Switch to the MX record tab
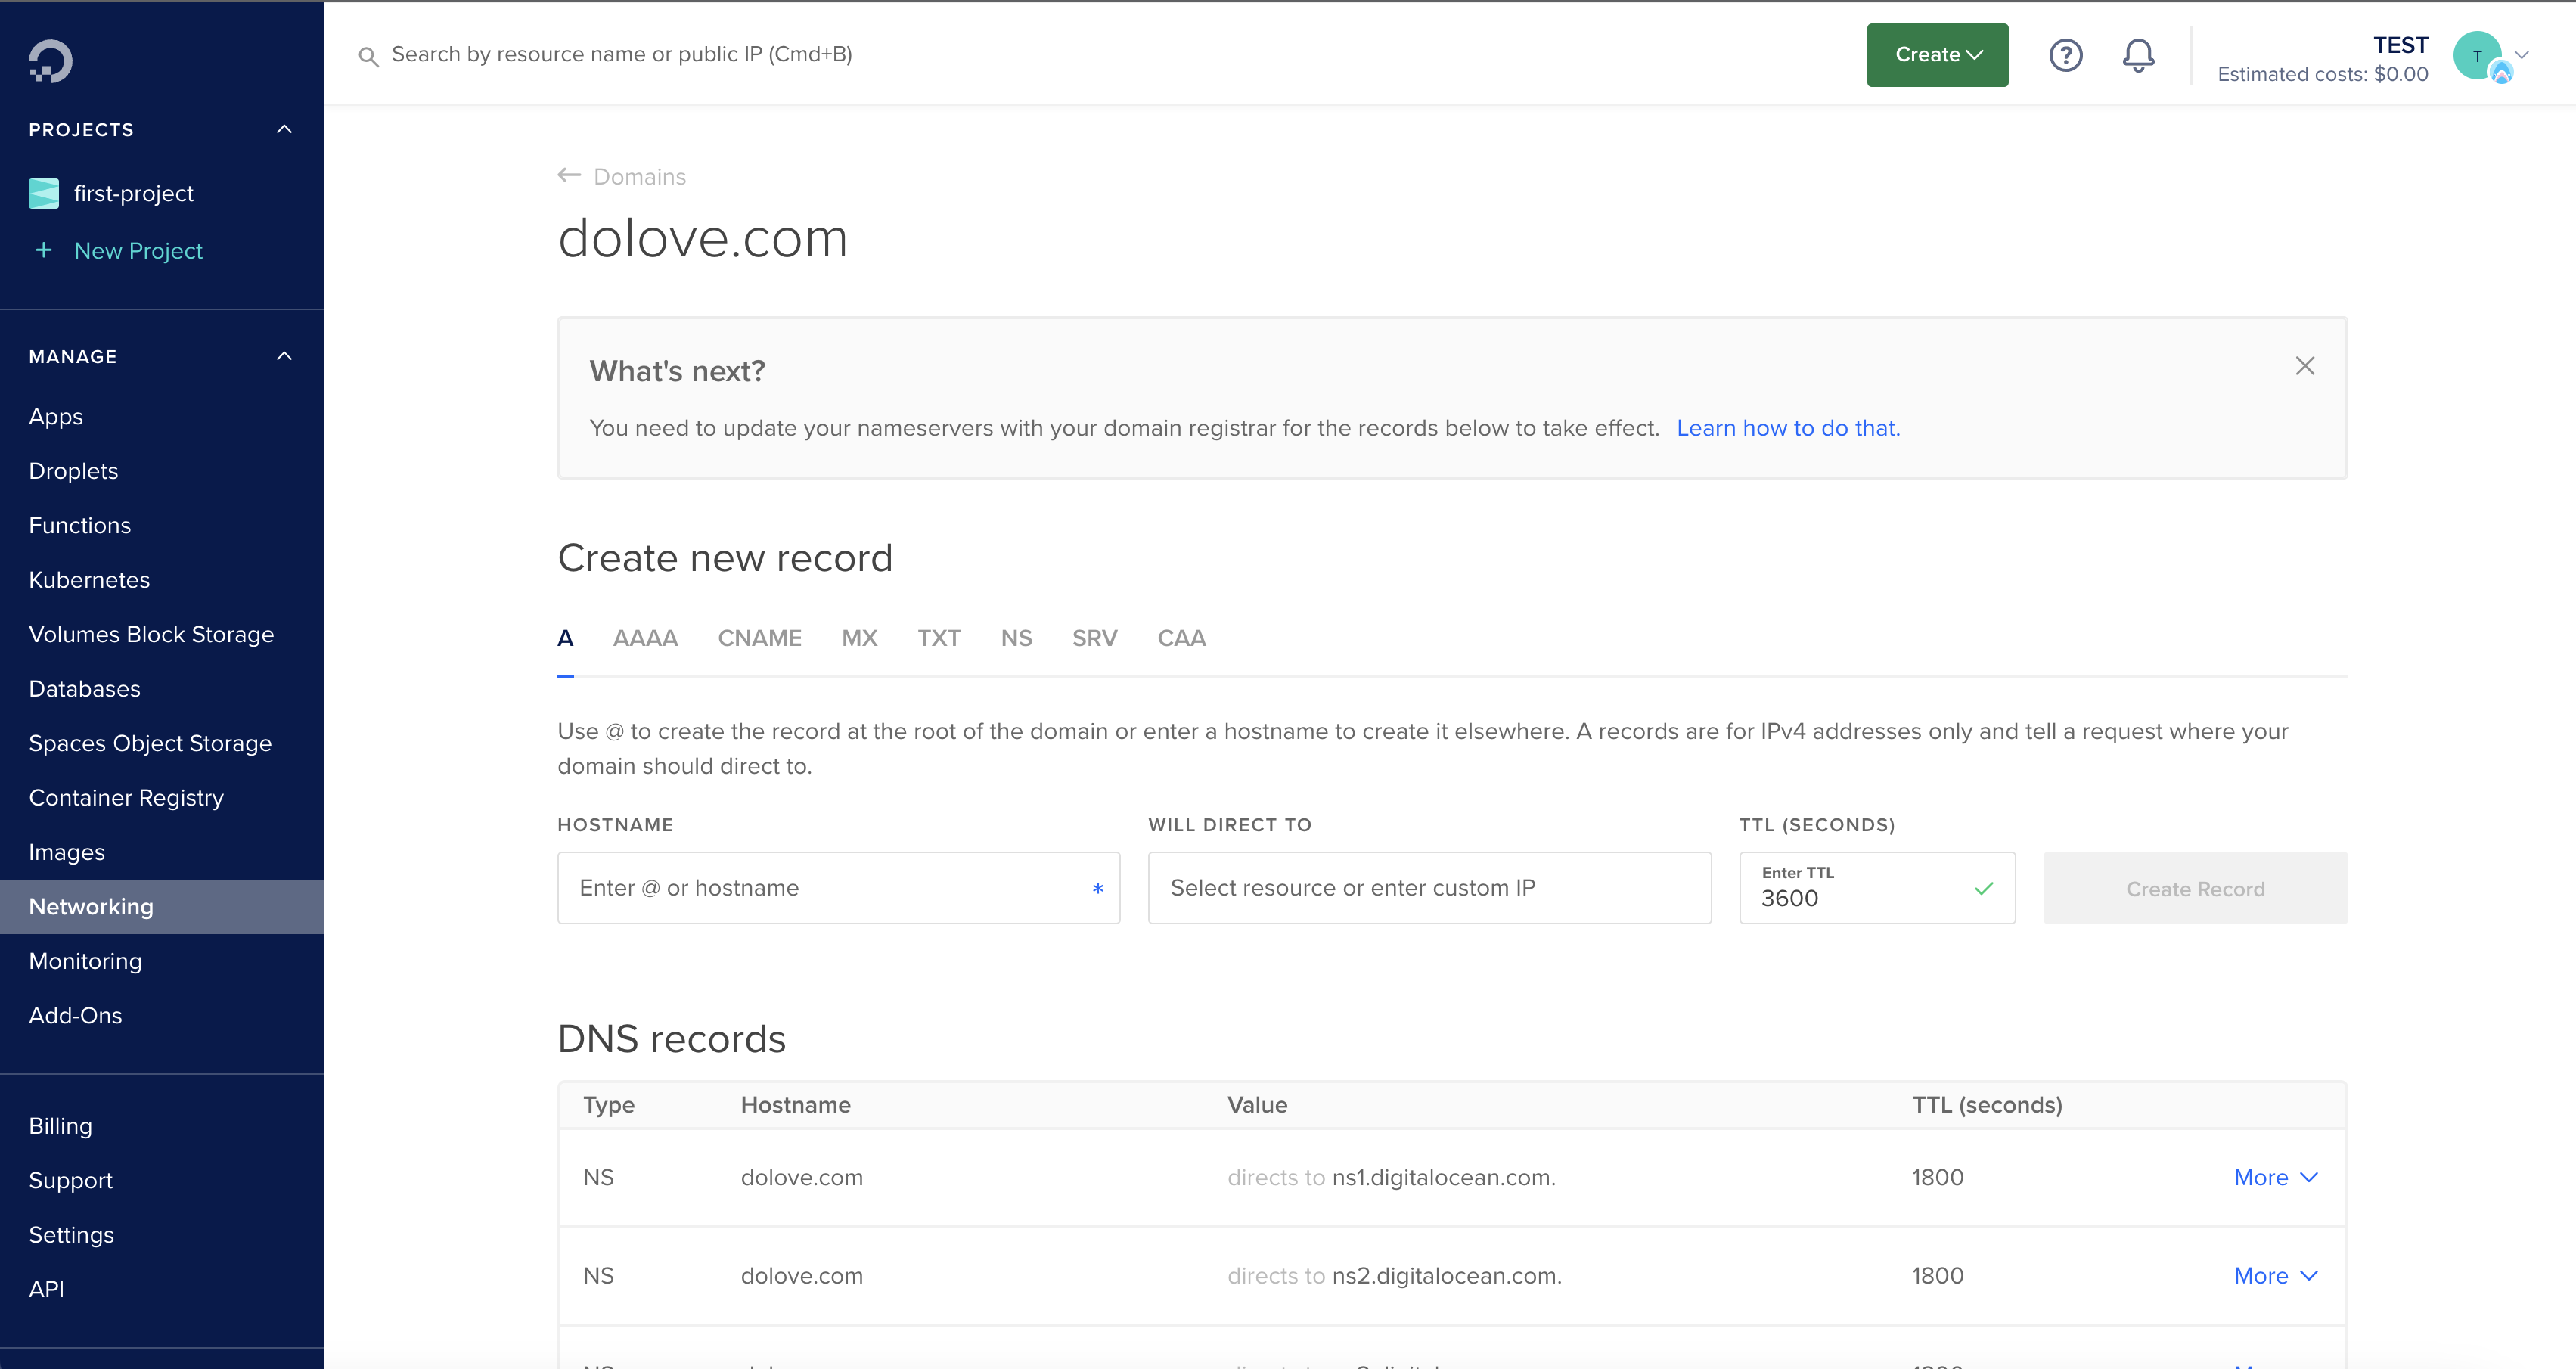This screenshot has height=1369, width=2576. 859,638
